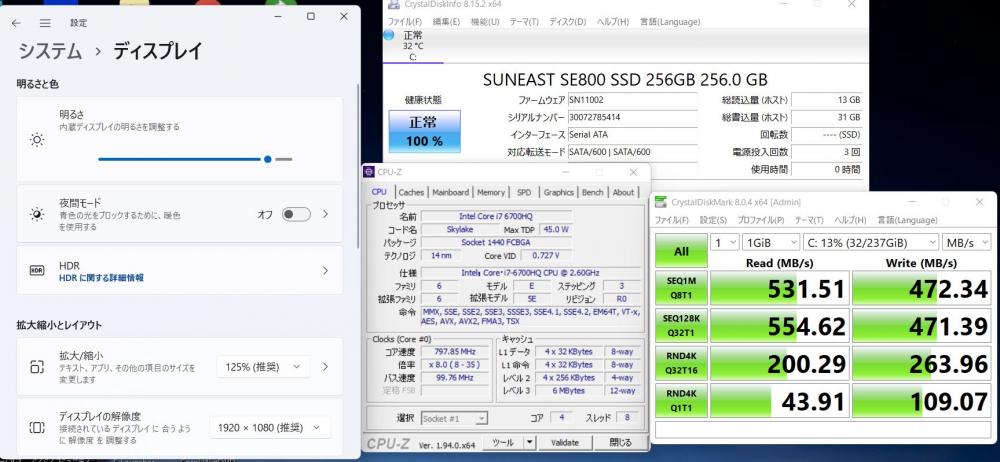Select the CPU-Z CPU tab

(379, 192)
